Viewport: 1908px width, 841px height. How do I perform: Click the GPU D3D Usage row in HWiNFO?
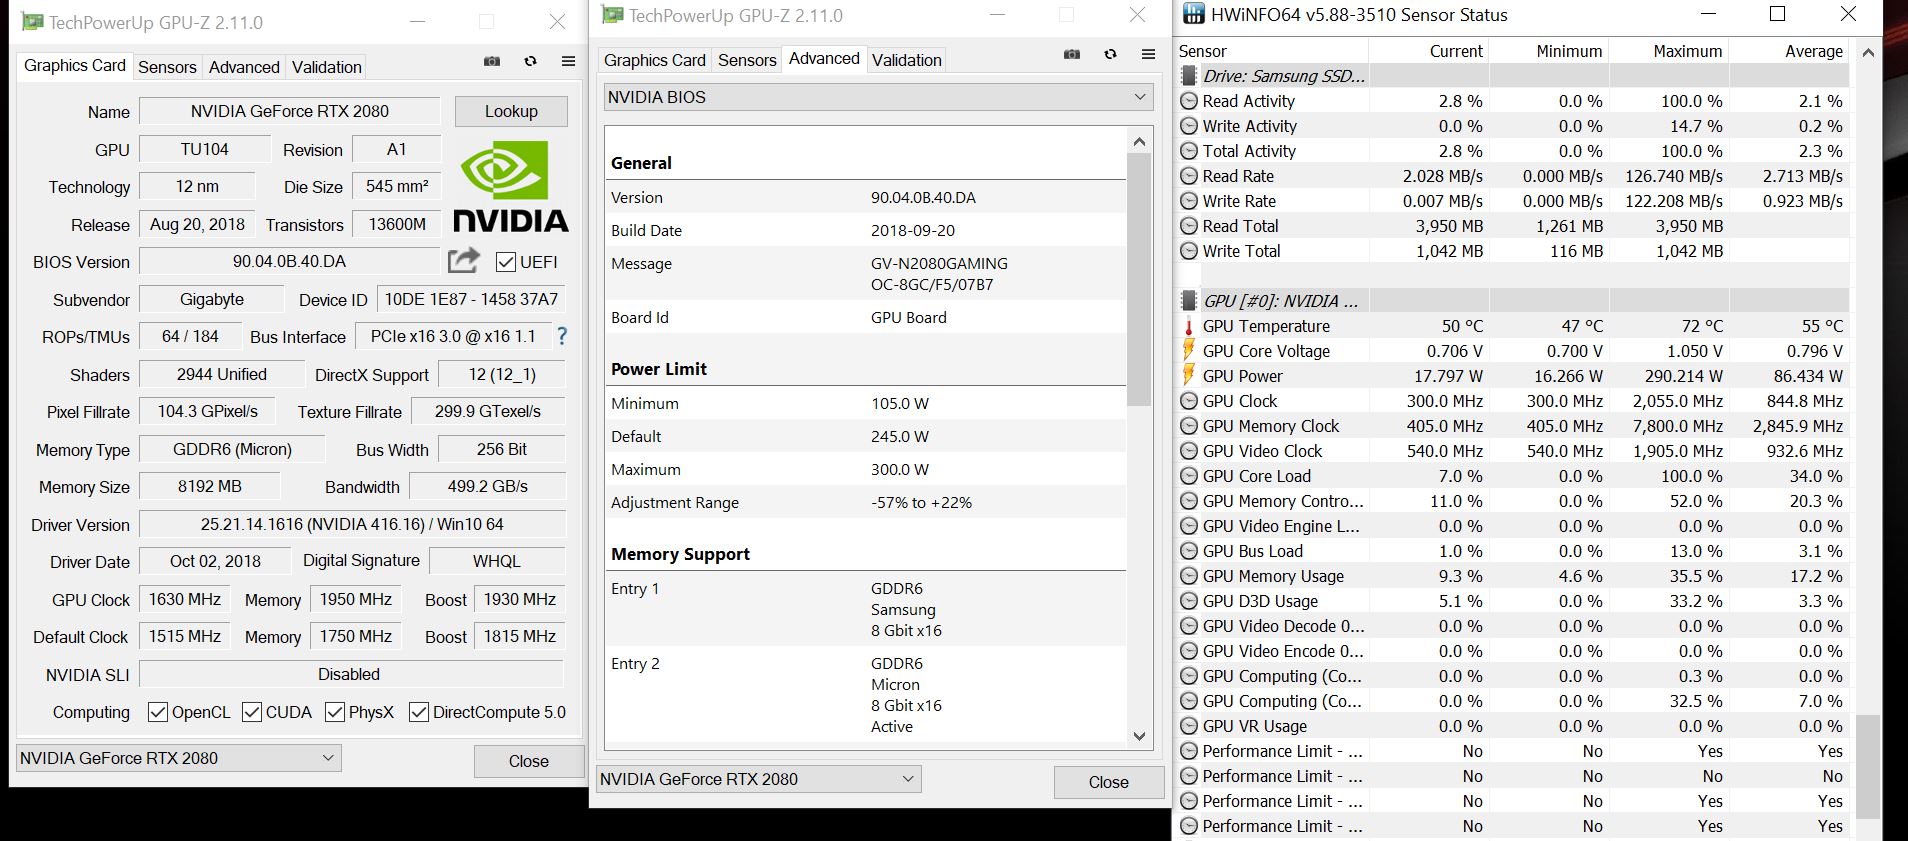point(1513,601)
